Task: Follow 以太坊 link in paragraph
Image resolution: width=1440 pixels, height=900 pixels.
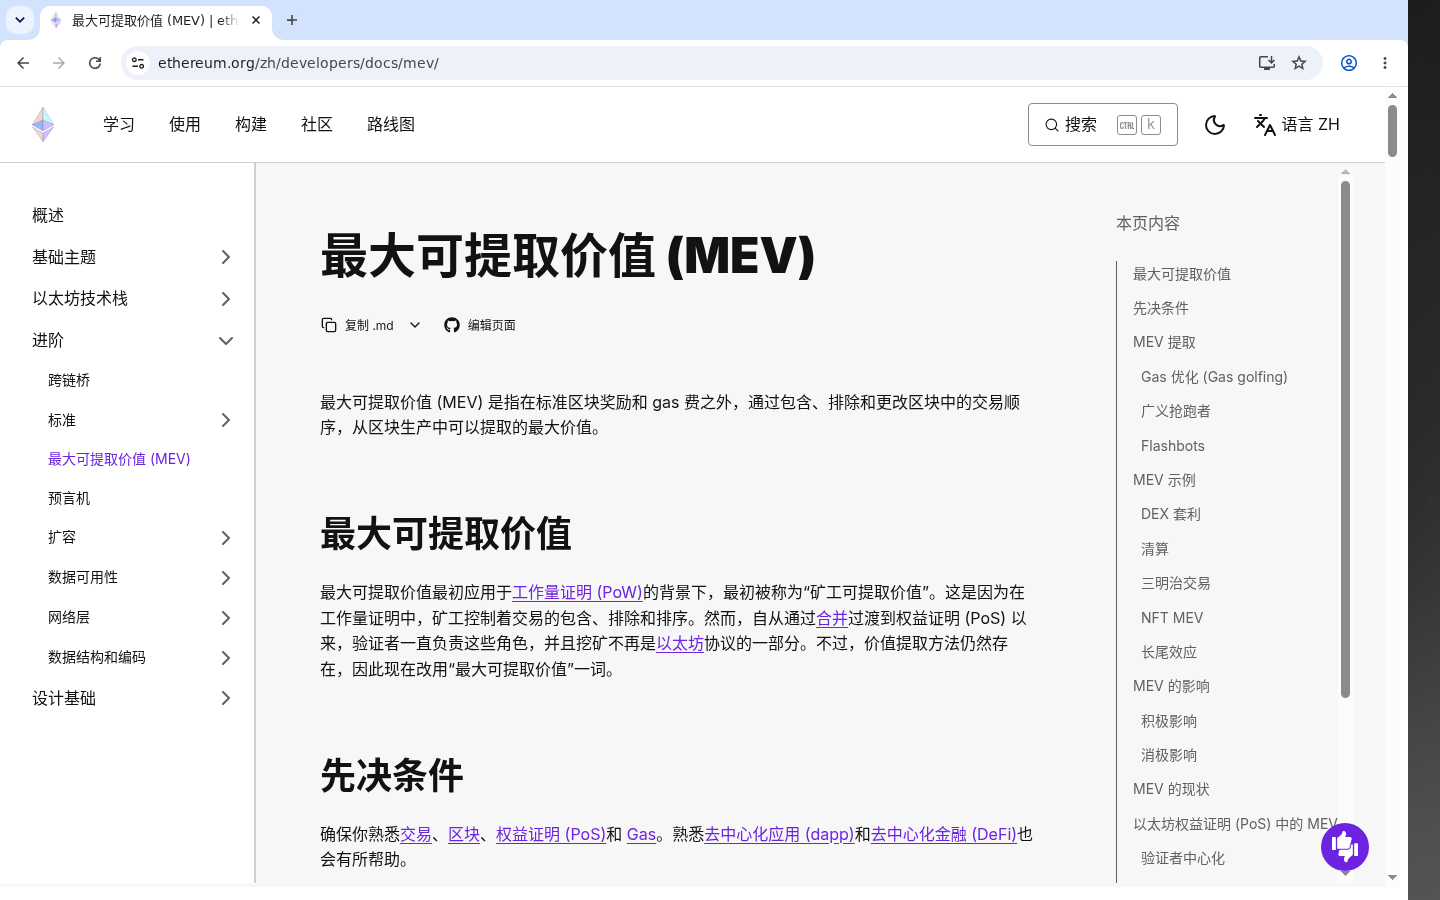Action: (x=680, y=644)
